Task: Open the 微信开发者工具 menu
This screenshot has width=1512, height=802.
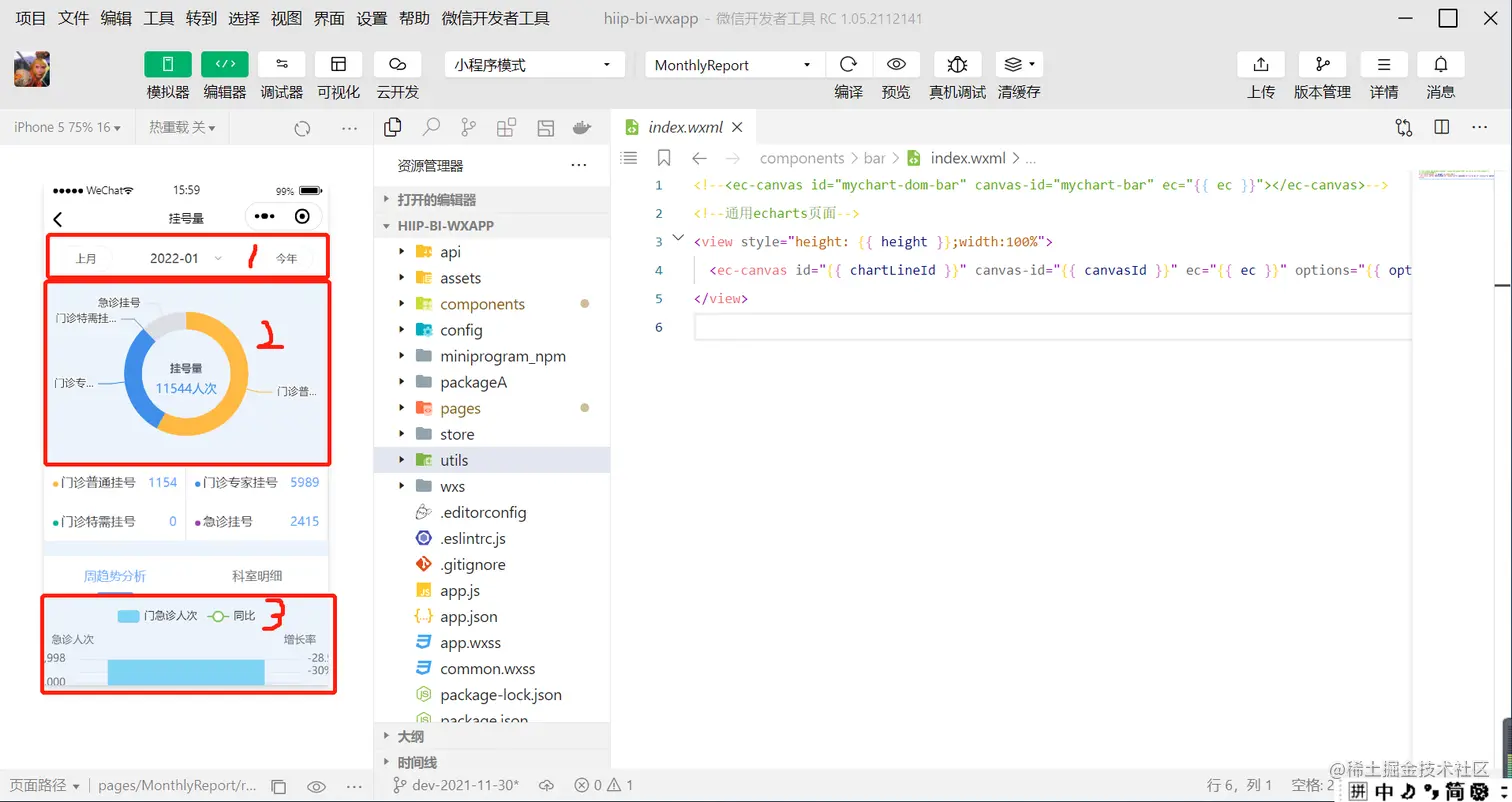Action: click(x=495, y=18)
